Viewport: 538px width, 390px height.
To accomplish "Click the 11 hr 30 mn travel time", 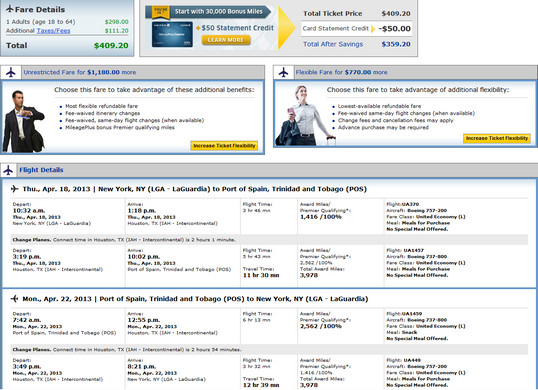I will point(261,275).
